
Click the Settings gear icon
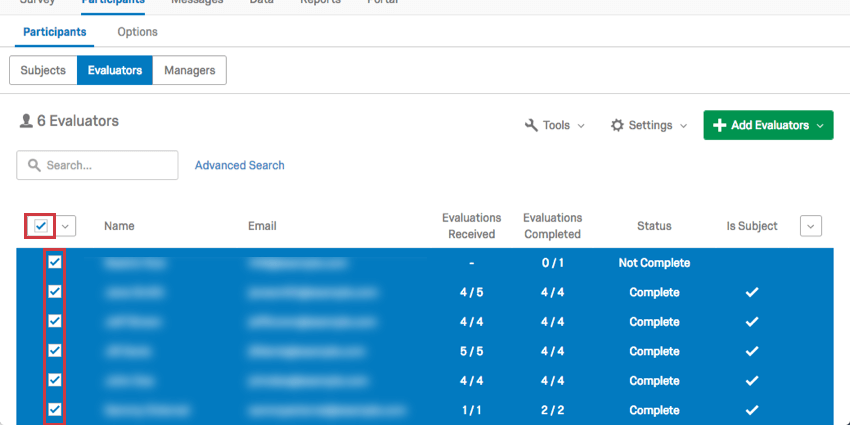pos(617,126)
